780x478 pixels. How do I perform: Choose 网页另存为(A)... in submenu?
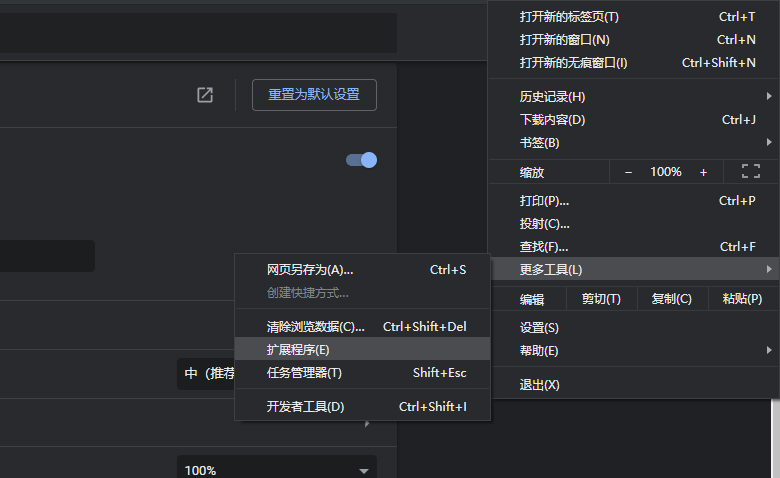tap(363, 270)
